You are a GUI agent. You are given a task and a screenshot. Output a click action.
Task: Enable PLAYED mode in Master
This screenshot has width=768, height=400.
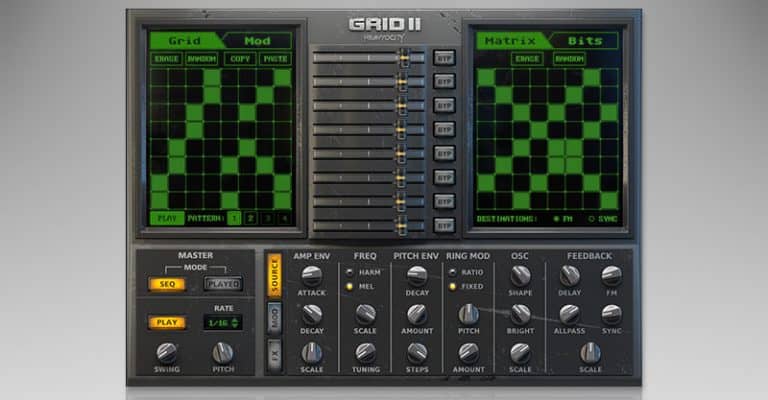coord(223,284)
